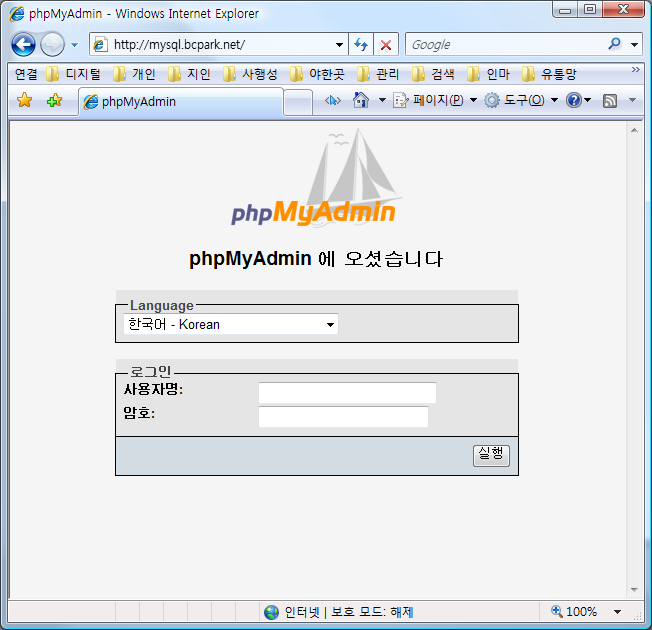Viewport: 652px width, 630px height.
Task: Expand the RSS feeds dropdown arrow
Action: [632, 100]
